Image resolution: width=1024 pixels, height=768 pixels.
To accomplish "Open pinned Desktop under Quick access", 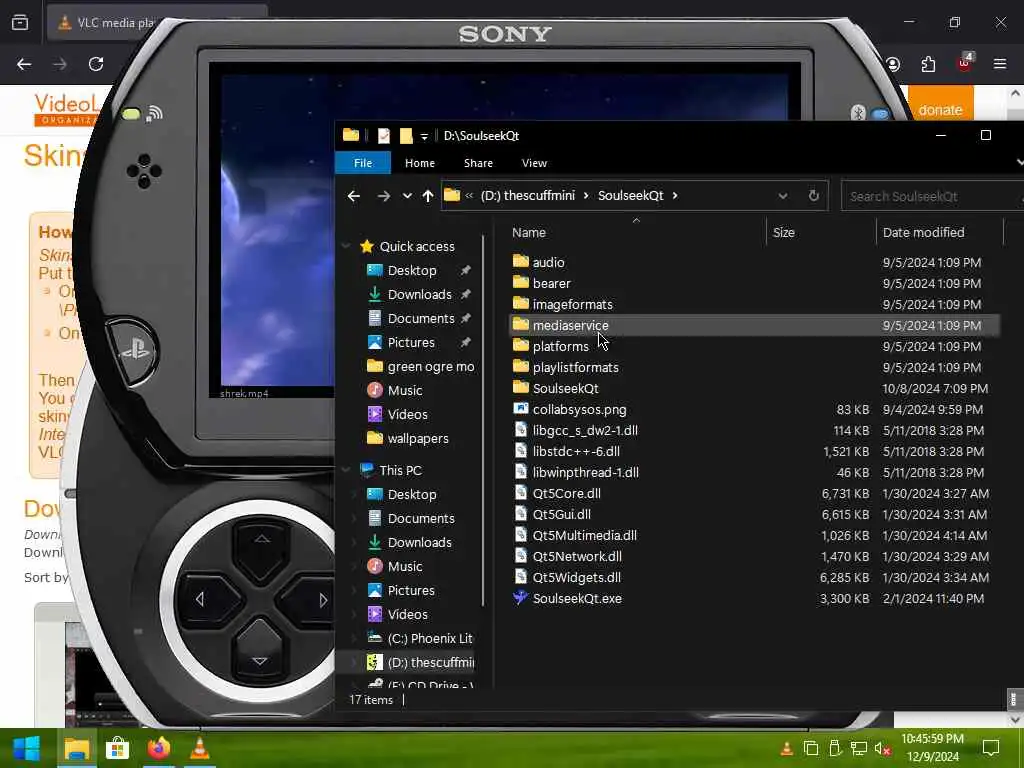I will point(411,270).
